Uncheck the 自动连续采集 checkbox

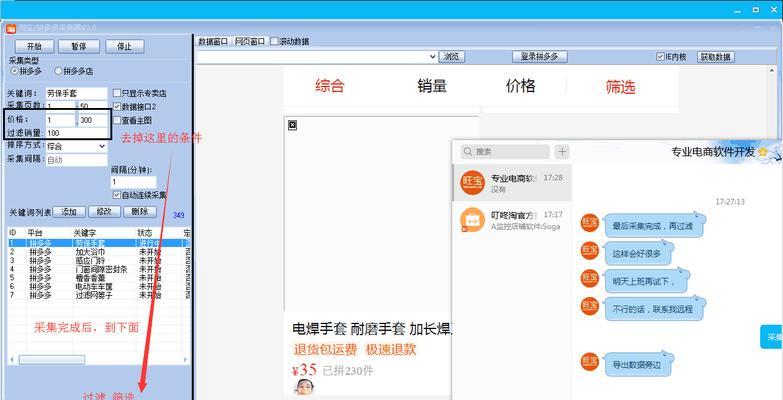(117, 195)
